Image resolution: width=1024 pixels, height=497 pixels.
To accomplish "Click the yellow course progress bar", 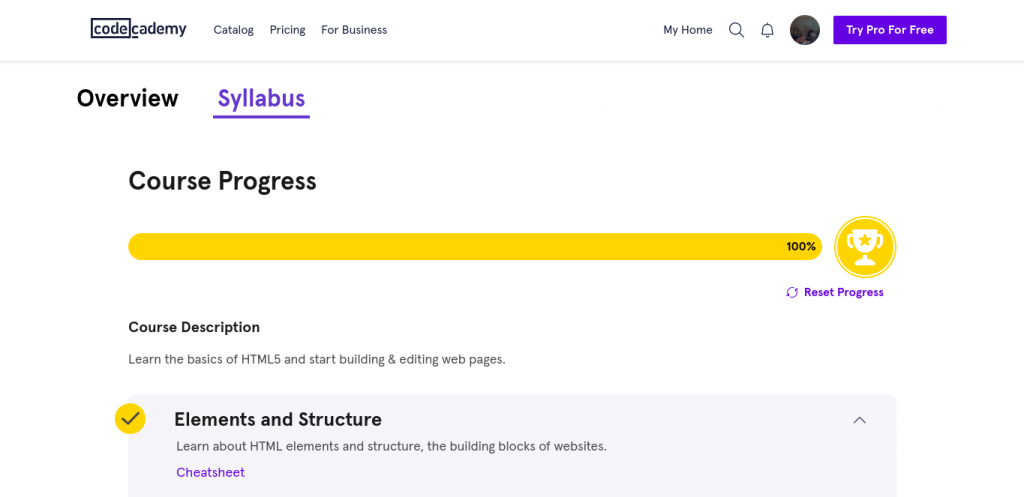I will (475, 247).
